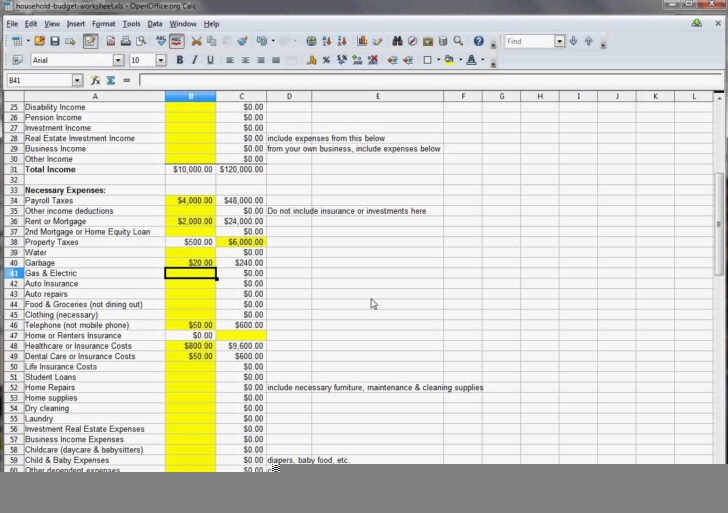Select row 31 header
This screenshot has width=728, height=513.
(x=14, y=169)
